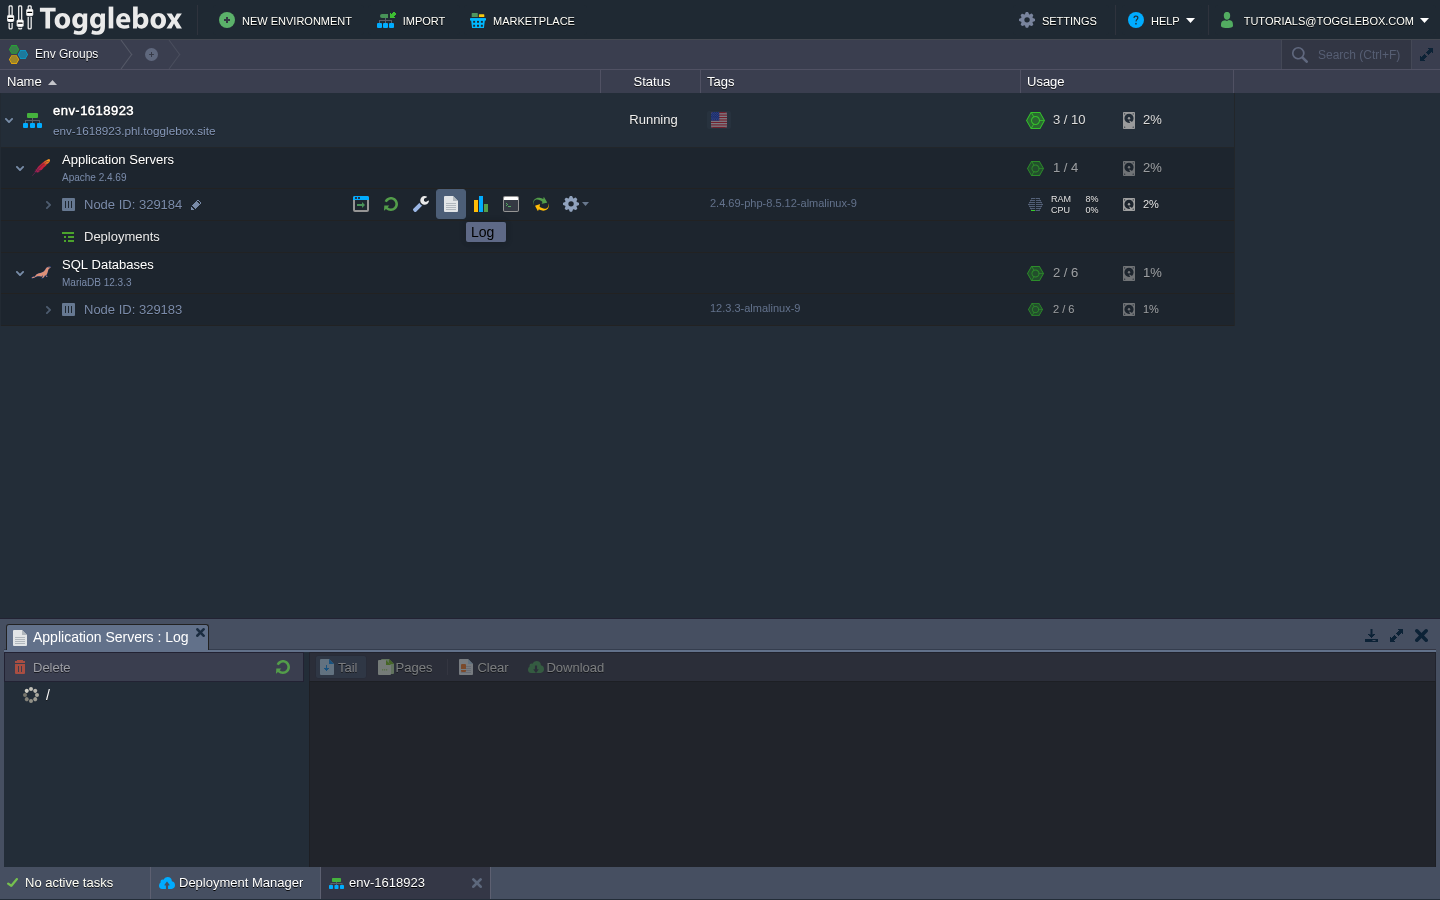
Task: Collapse the env-1618923 environment row
Action: click(x=9, y=120)
